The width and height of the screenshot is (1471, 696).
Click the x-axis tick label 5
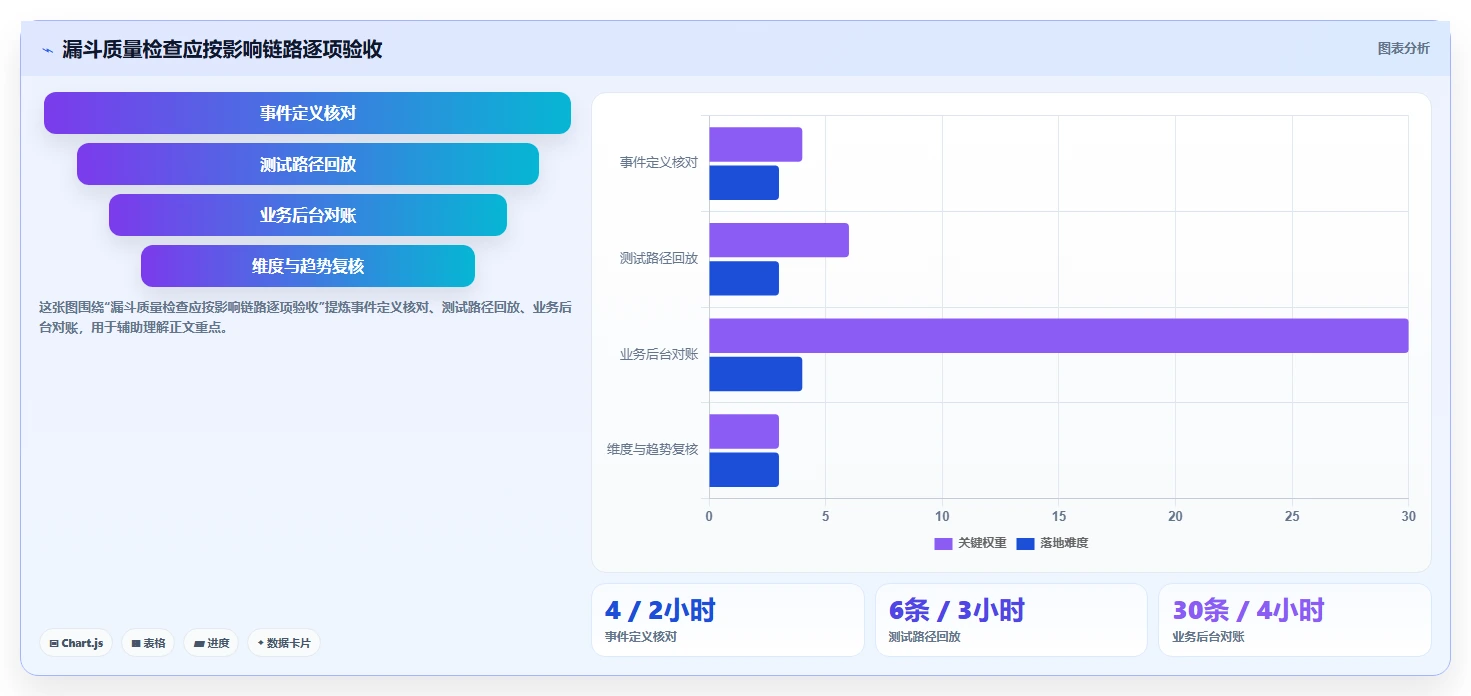[x=826, y=516]
